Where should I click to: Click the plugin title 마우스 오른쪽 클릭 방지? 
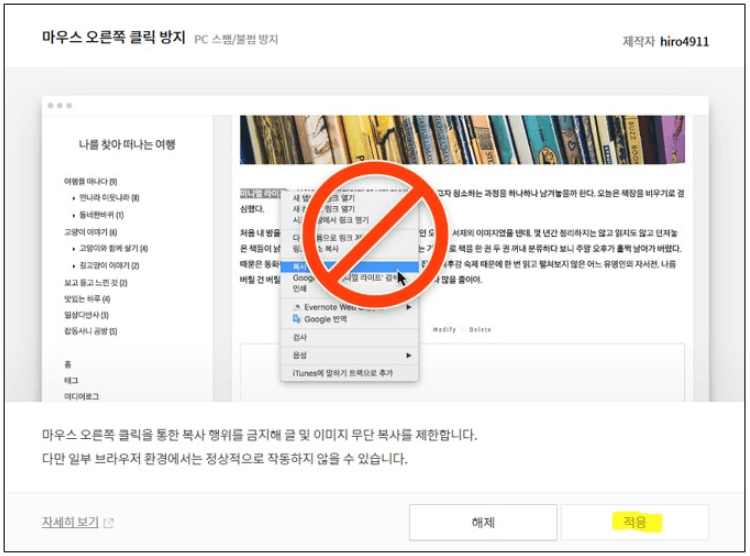pos(113,37)
